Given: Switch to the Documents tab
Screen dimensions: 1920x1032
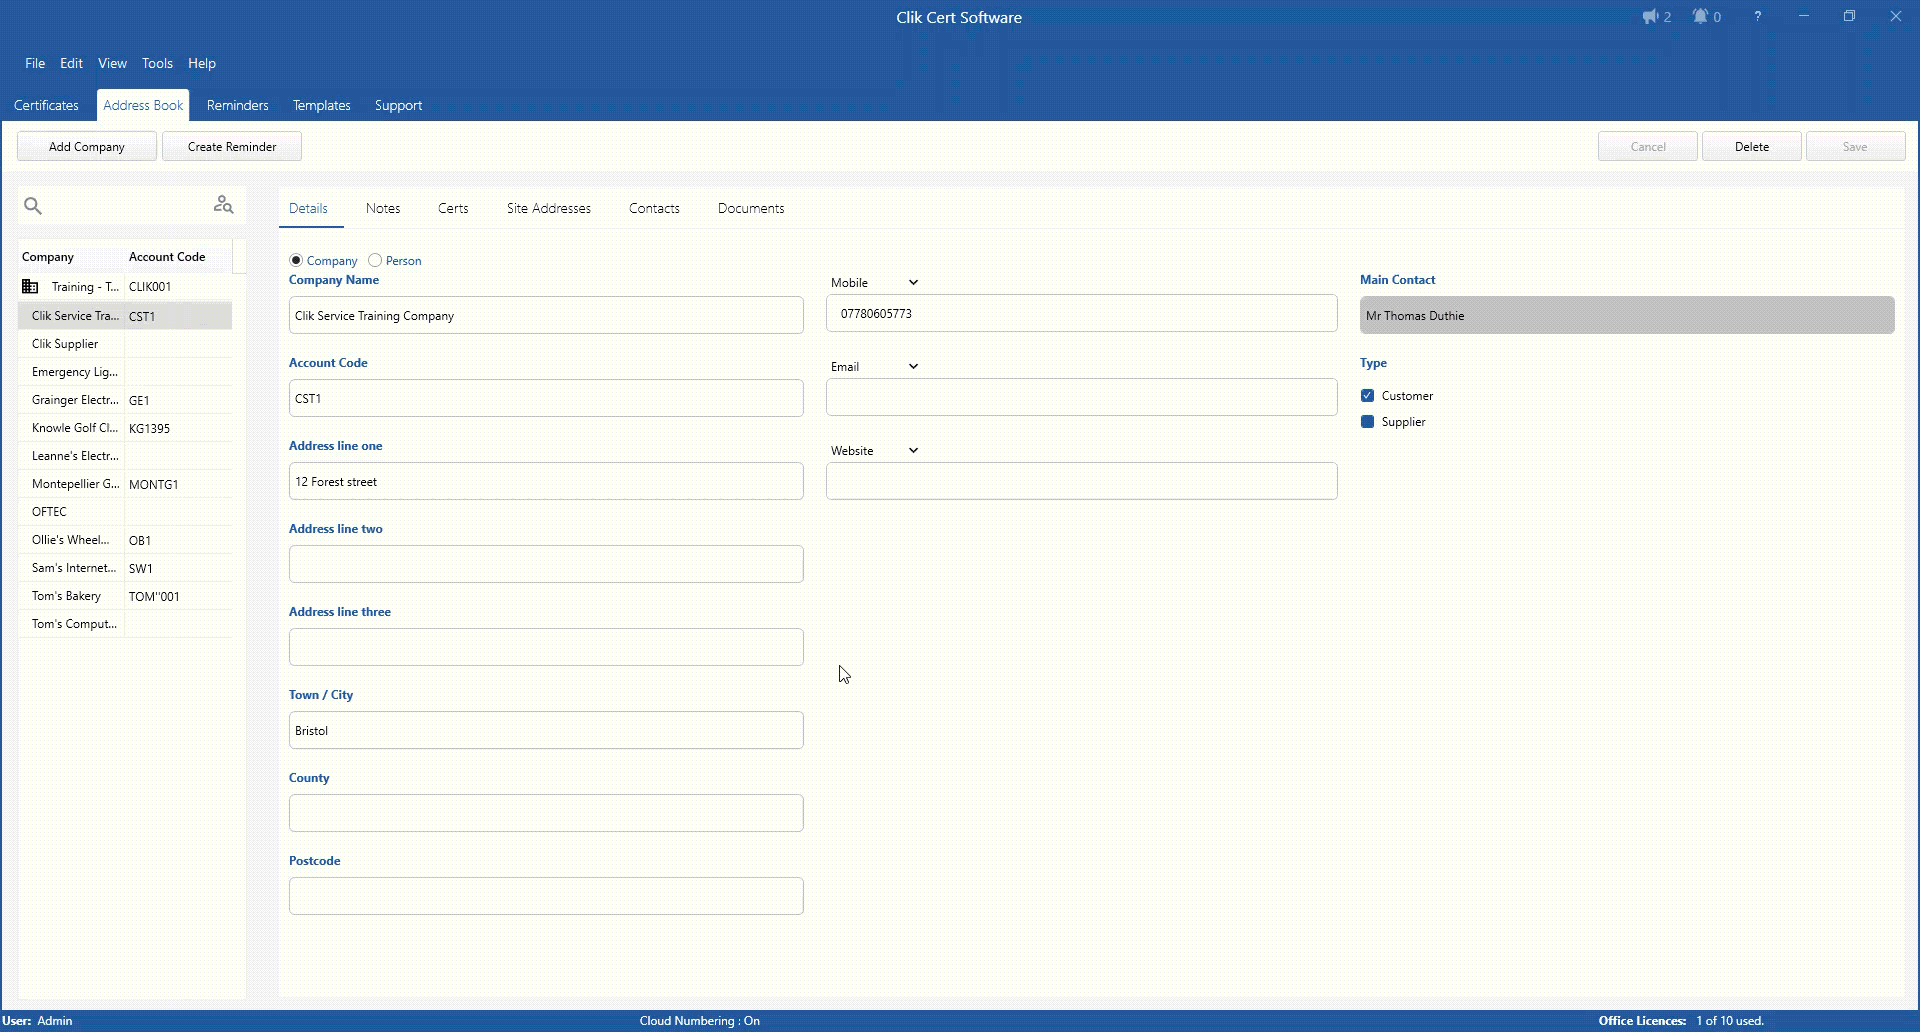Looking at the screenshot, I should 750,208.
